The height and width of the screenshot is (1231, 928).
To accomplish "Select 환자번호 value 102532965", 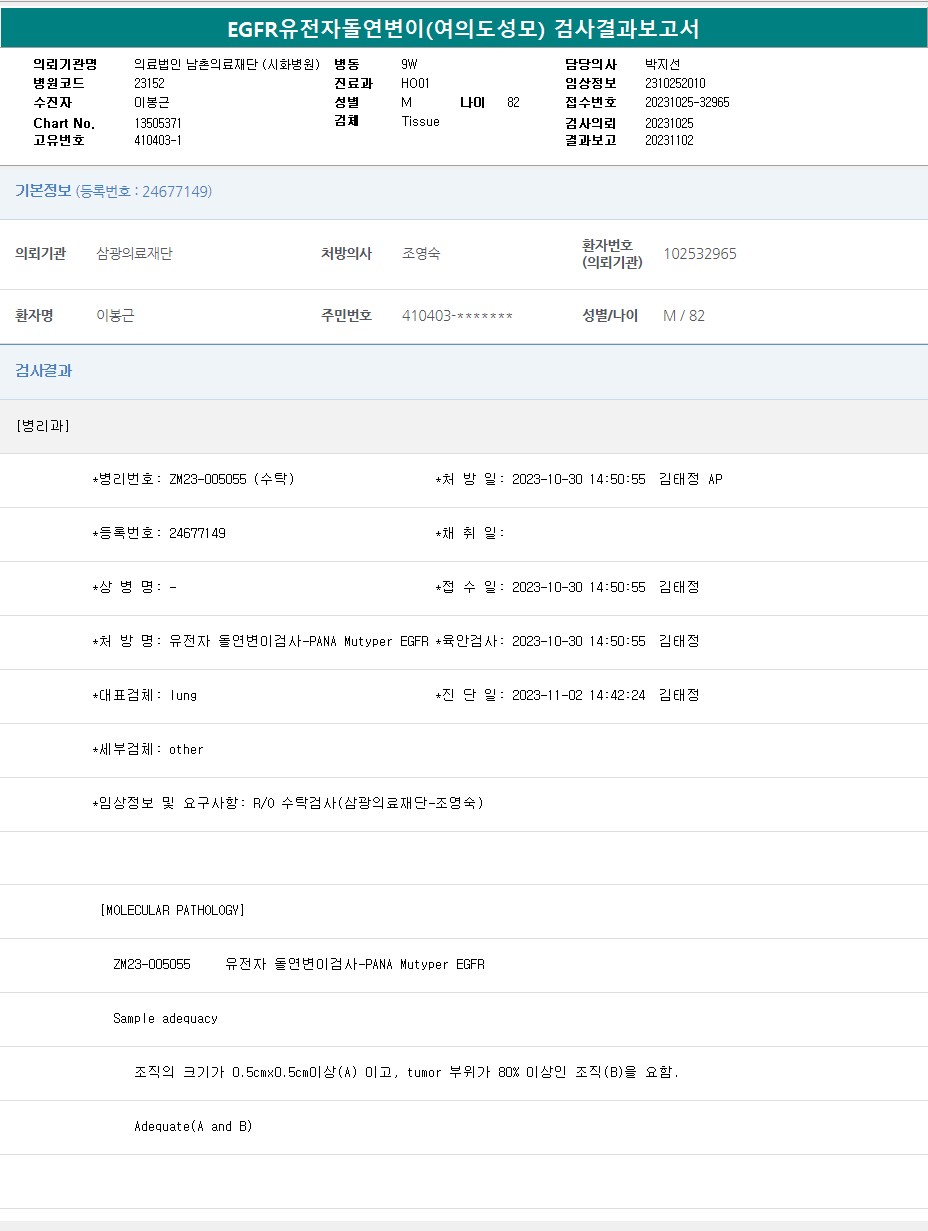I will [x=700, y=254].
